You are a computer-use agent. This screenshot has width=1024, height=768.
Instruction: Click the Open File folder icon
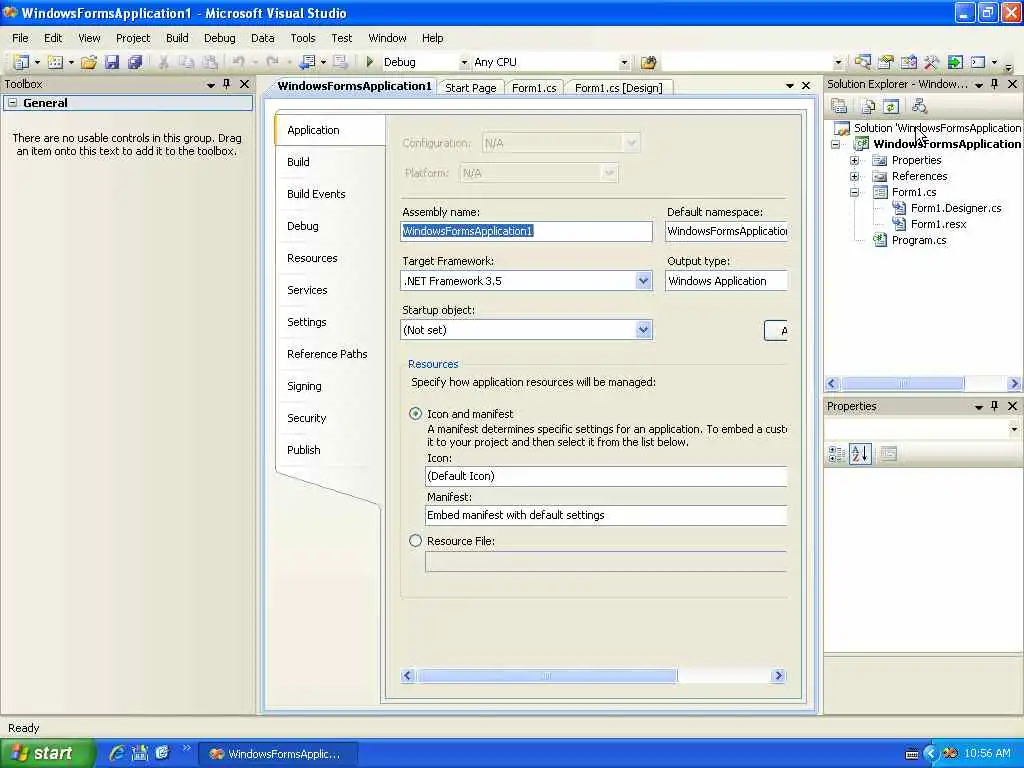[89, 62]
